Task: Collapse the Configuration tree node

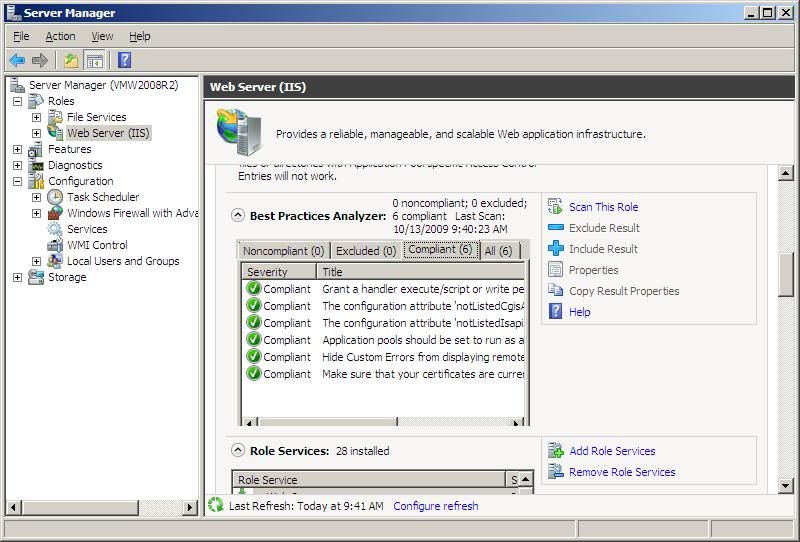Action: click(17, 181)
